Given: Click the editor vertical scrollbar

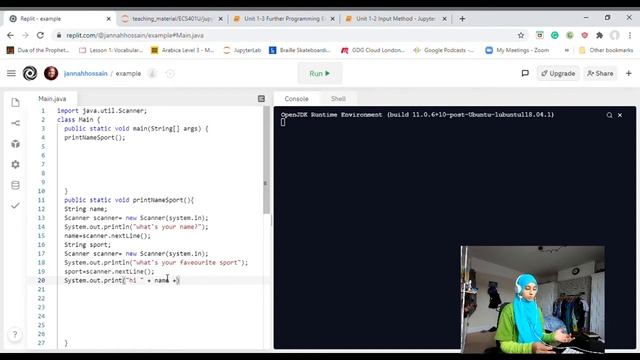Looking at the screenshot, I should (x=267, y=160).
